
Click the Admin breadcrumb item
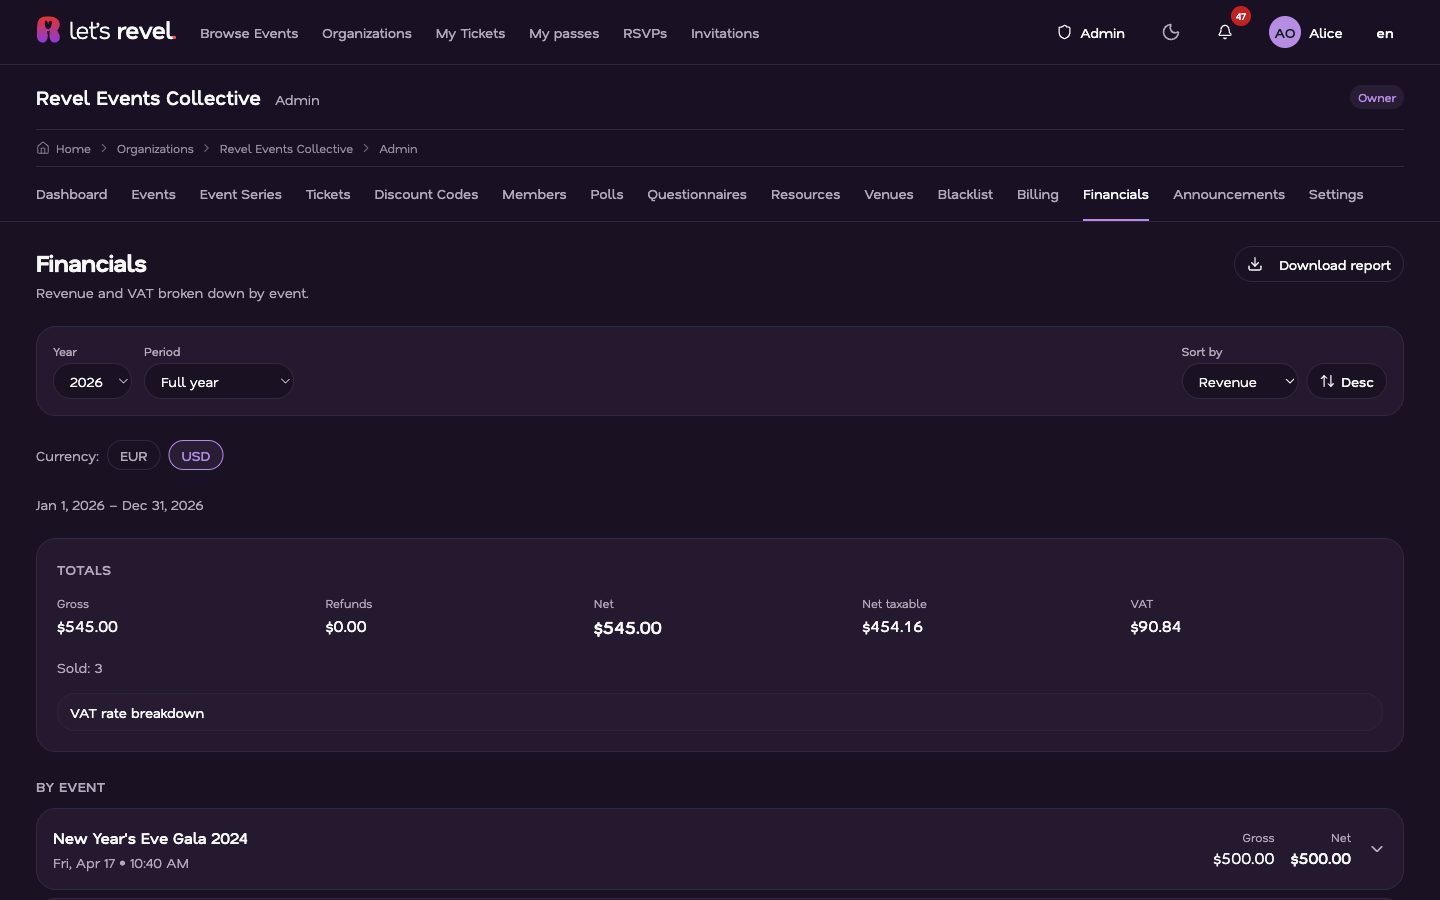point(398,149)
